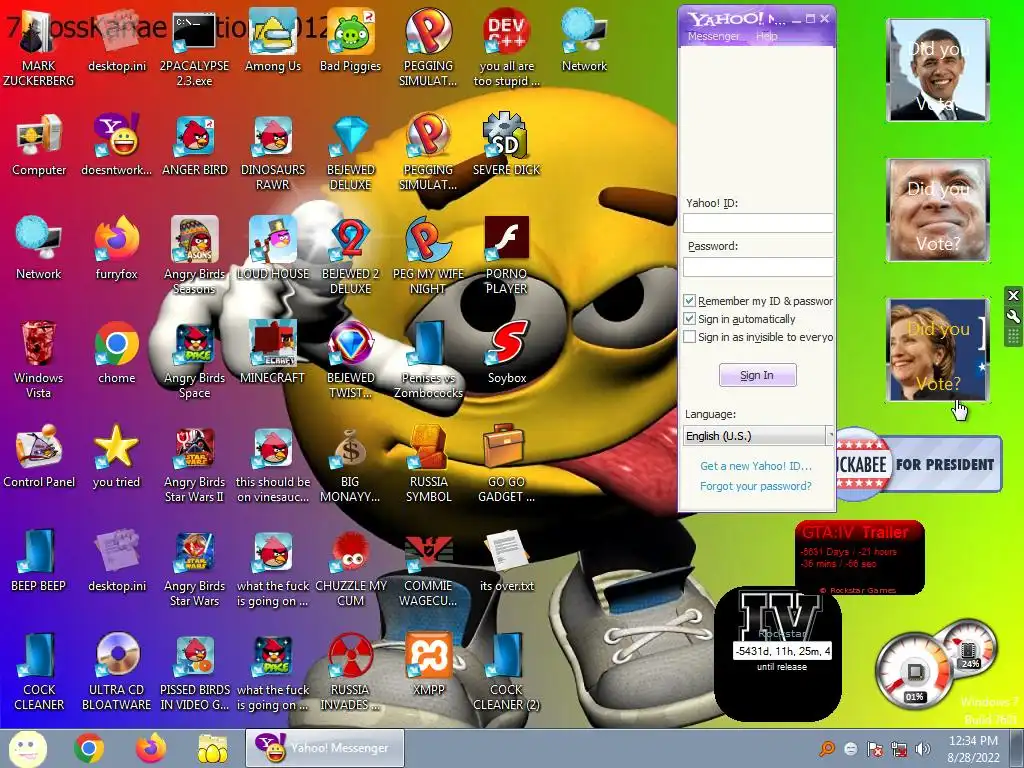Select the doesntwork... Yahoo smiley icon
This screenshot has width=1024, height=768.
[x=117, y=146]
